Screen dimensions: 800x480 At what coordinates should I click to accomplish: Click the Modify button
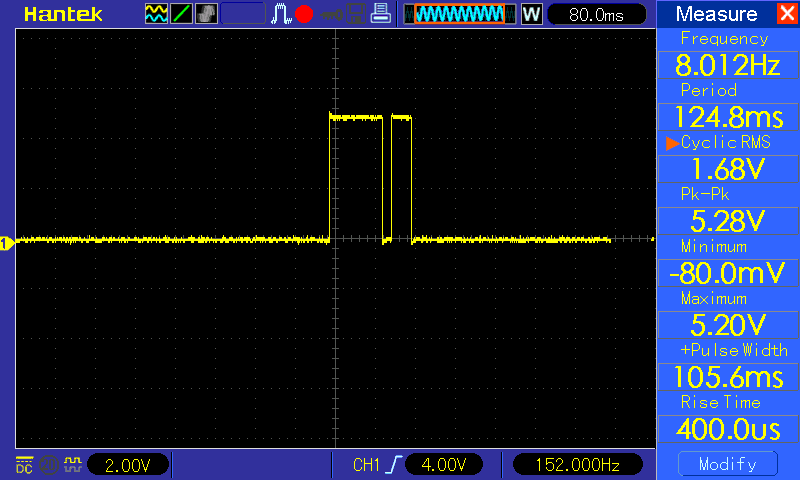728,464
